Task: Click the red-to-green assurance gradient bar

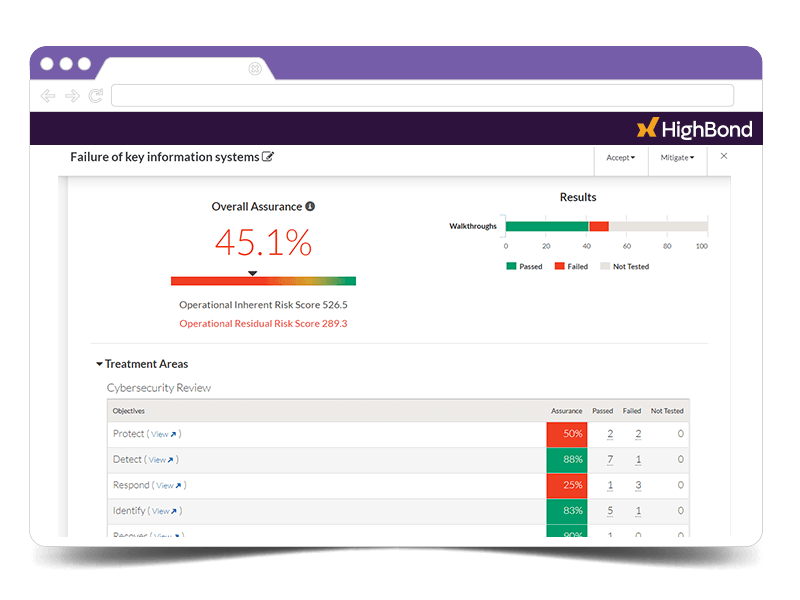Action: [x=263, y=281]
